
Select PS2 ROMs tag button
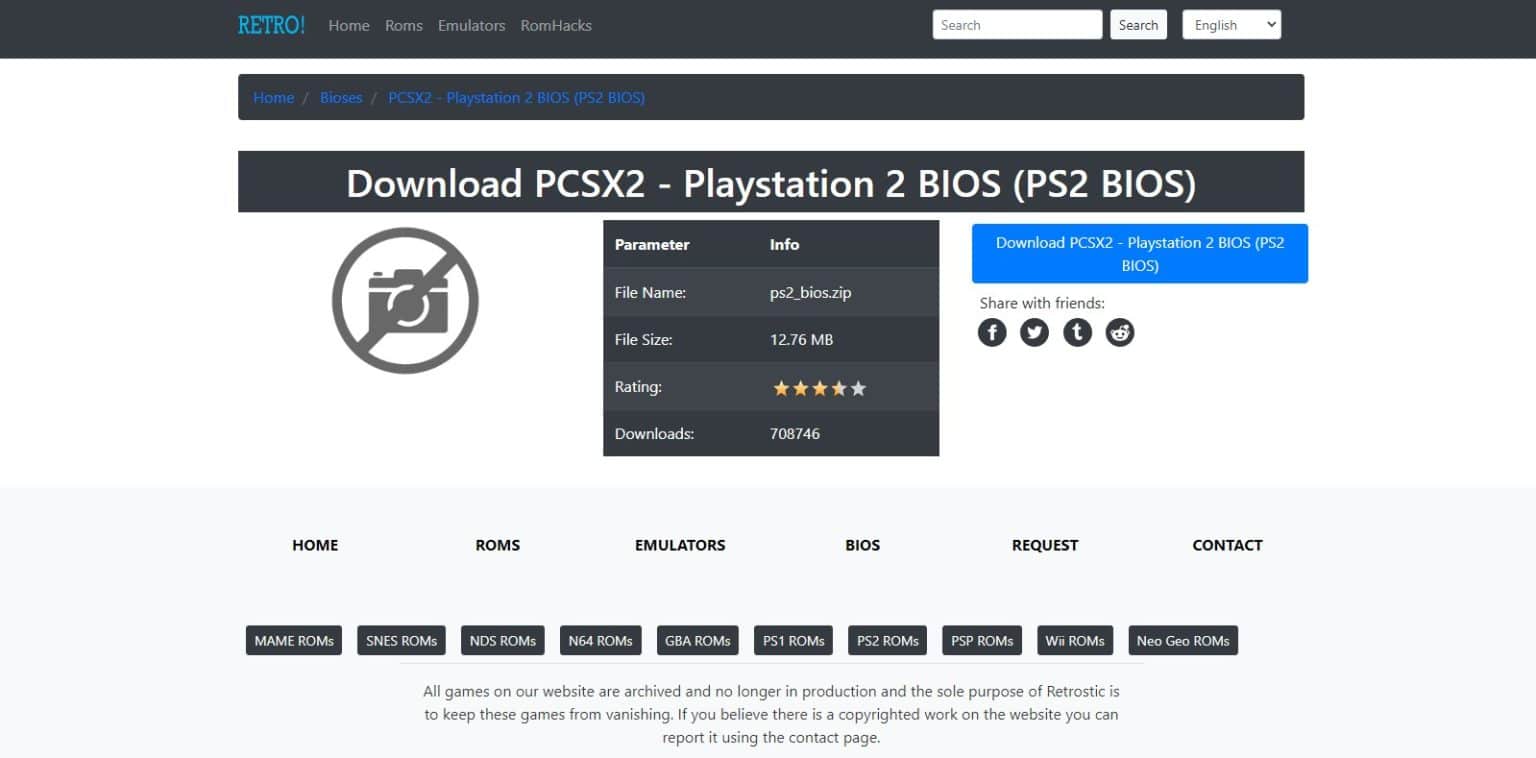coord(888,641)
